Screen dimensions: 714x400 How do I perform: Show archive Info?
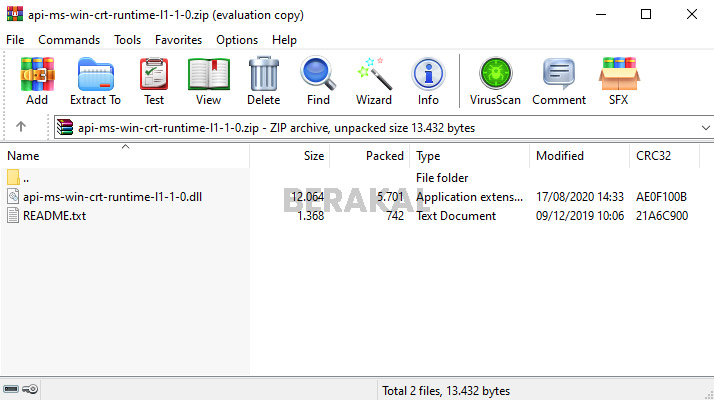pyautogui.click(x=428, y=81)
